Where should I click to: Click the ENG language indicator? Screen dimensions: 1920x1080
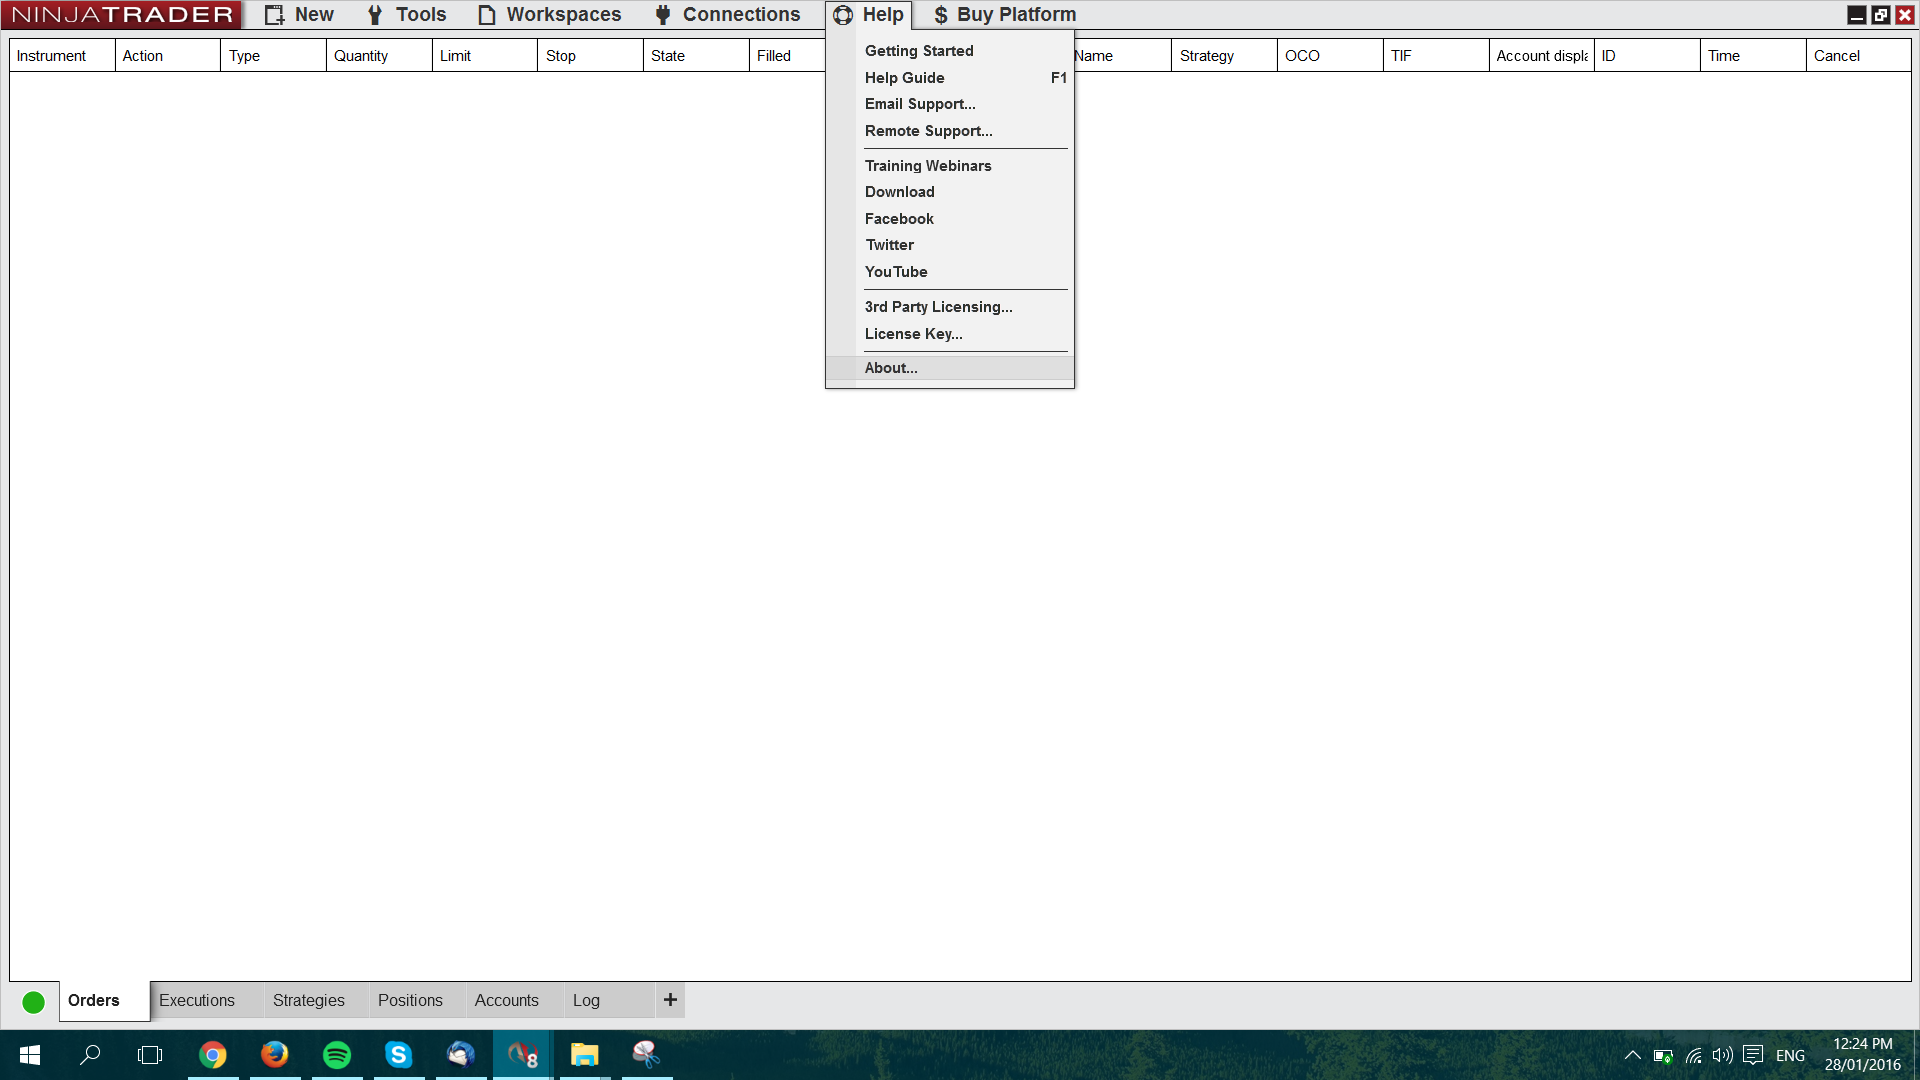click(1790, 1056)
